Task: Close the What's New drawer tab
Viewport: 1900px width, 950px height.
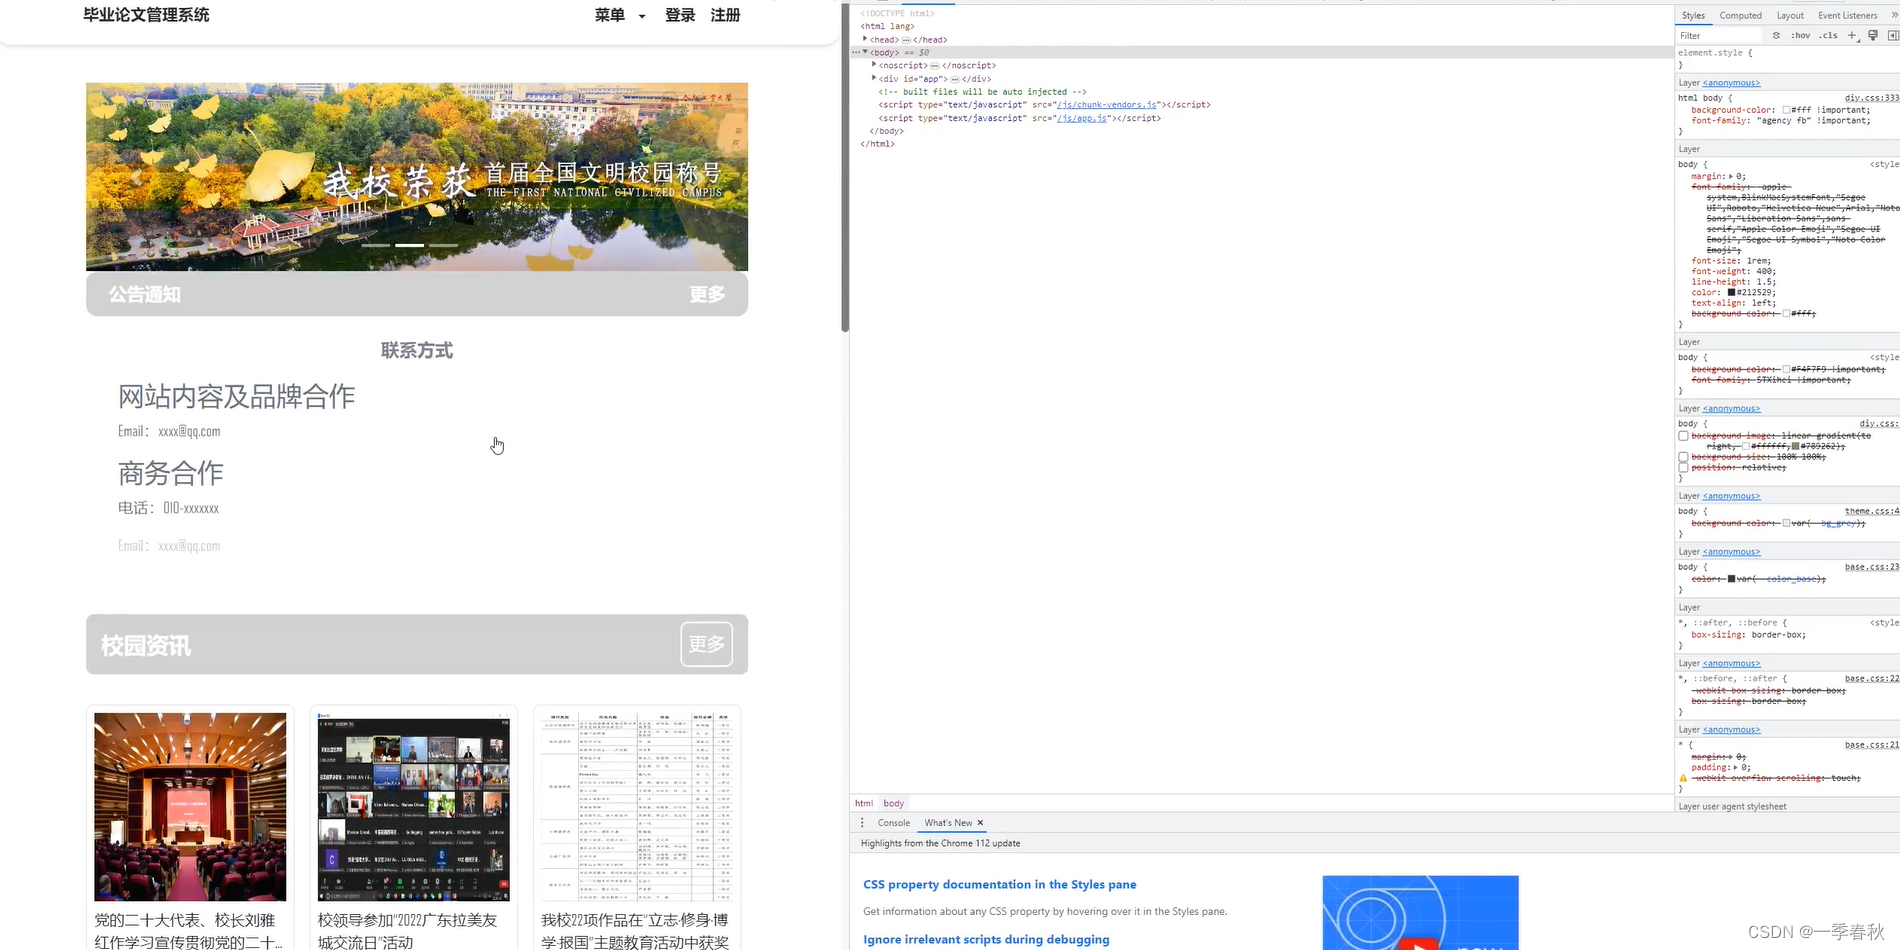Action: coord(980,823)
